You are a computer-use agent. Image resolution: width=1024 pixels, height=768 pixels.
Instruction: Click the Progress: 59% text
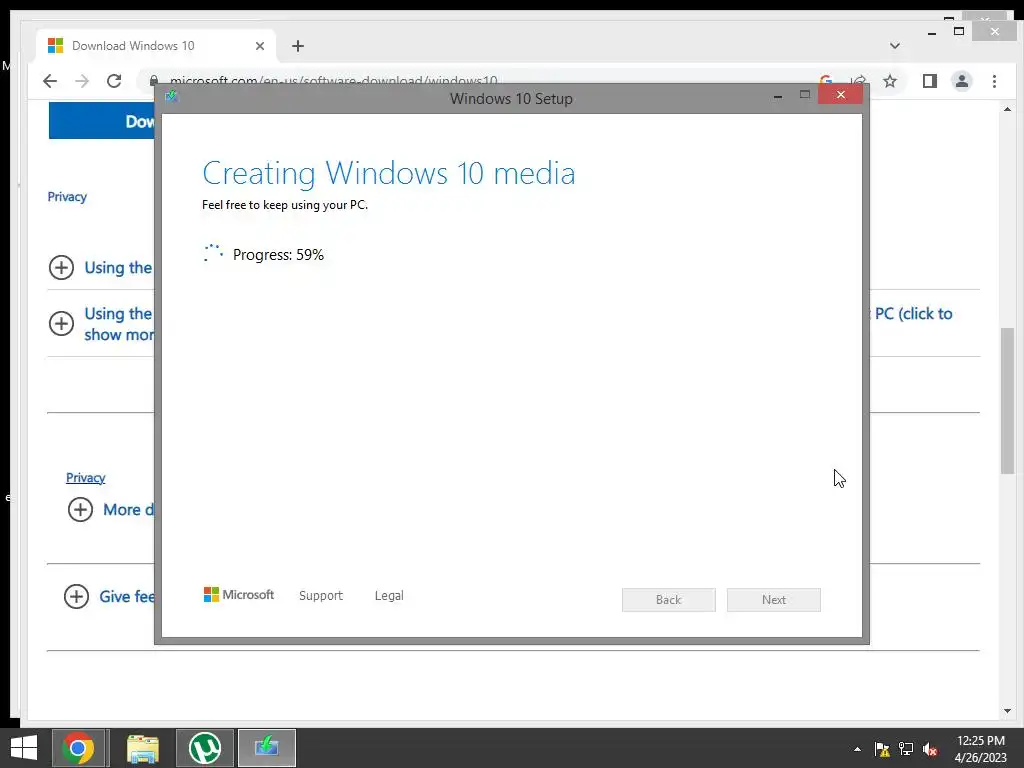[278, 255]
